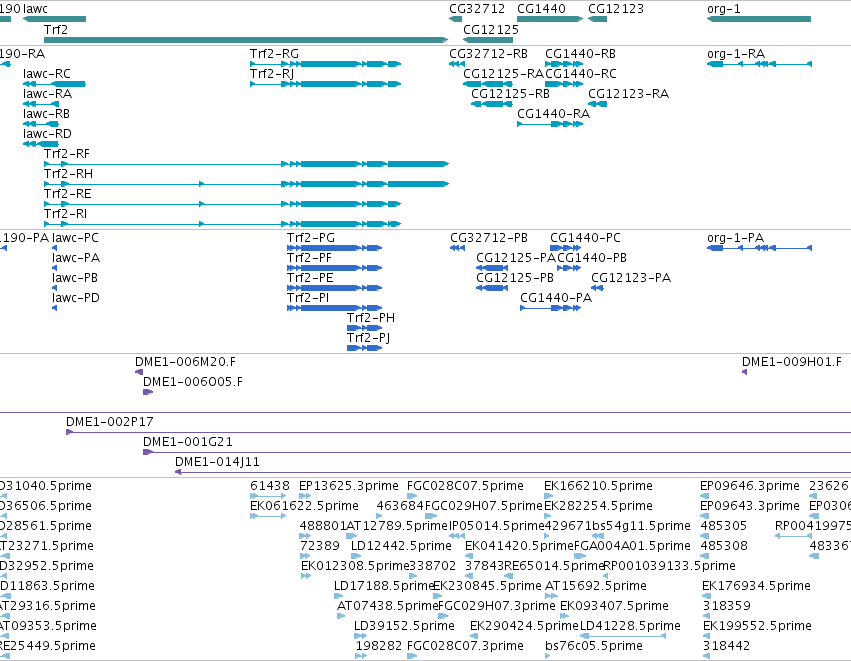Viewport: 851px width, 661px height.
Task: Open EST LD39152.5prime
Action: click(404, 626)
